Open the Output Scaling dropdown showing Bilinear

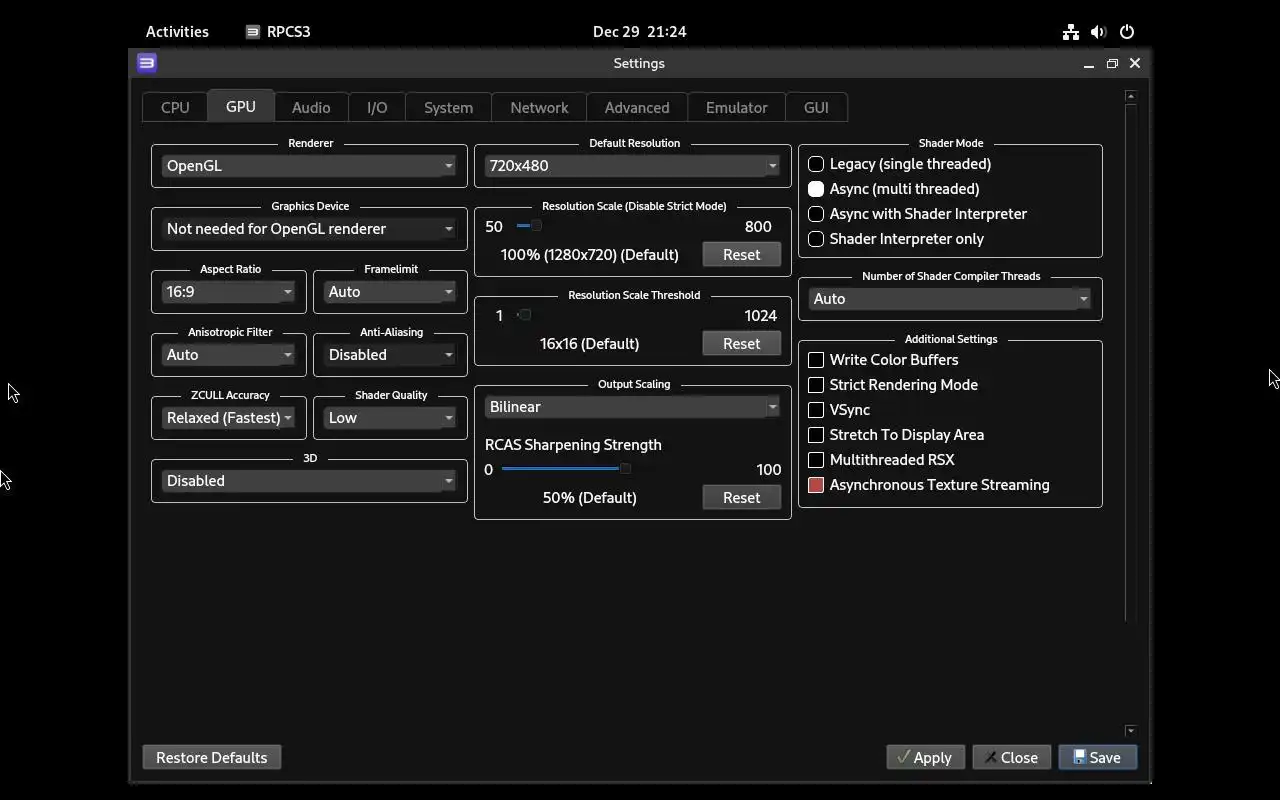(x=632, y=407)
